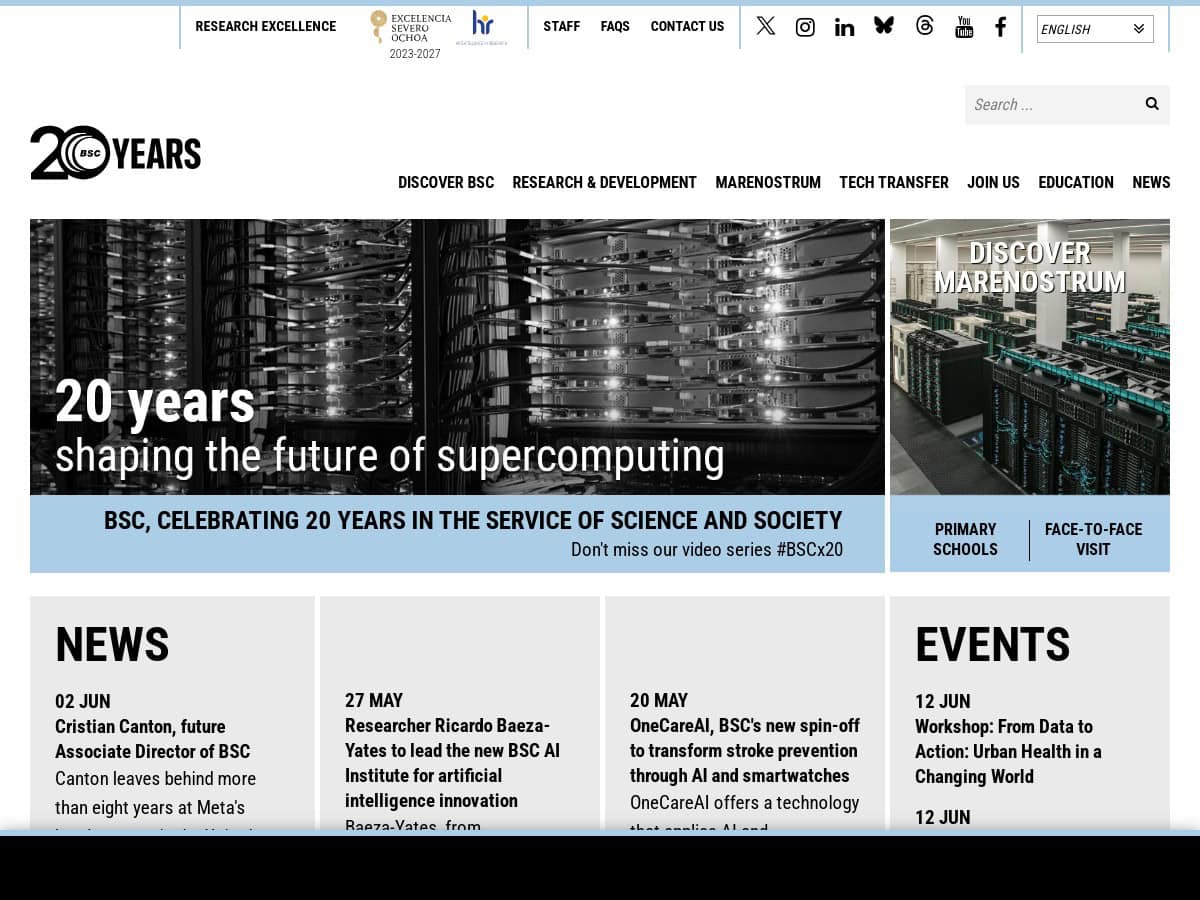Open the FAQs link
The width and height of the screenshot is (1200, 900).
click(615, 26)
